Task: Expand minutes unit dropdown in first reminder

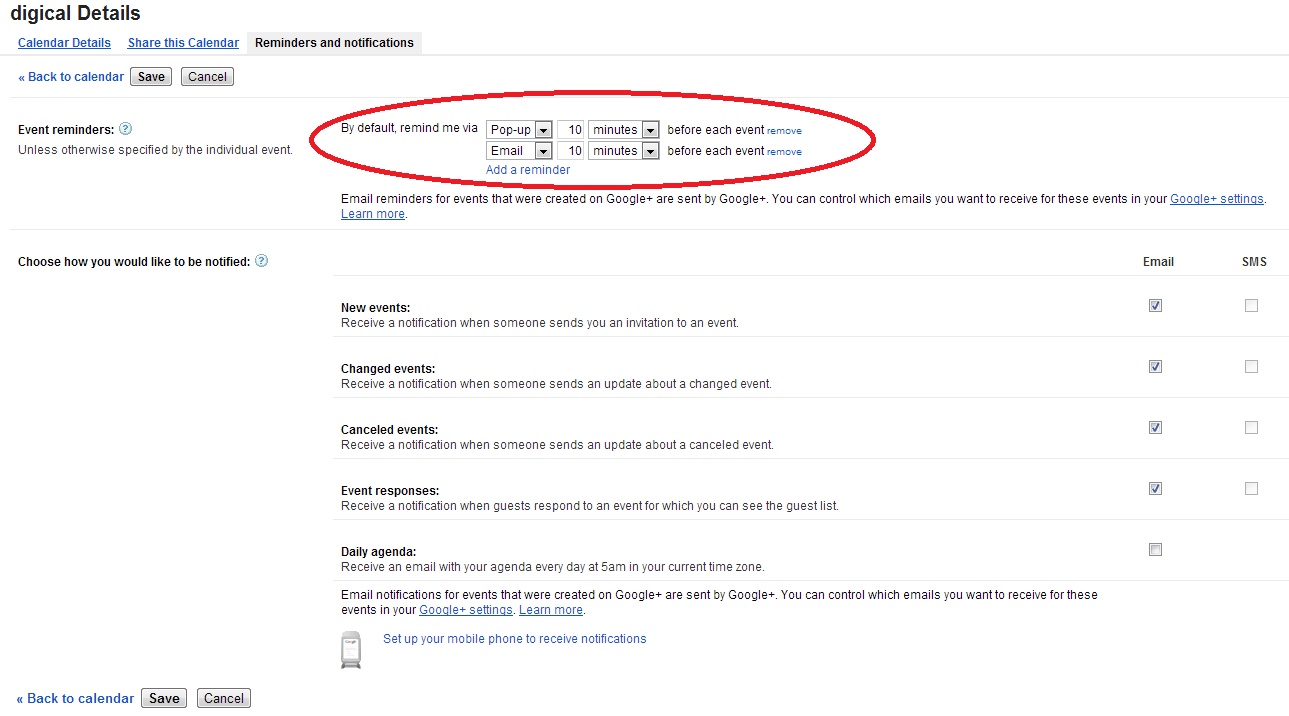Action: coord(623,130)
